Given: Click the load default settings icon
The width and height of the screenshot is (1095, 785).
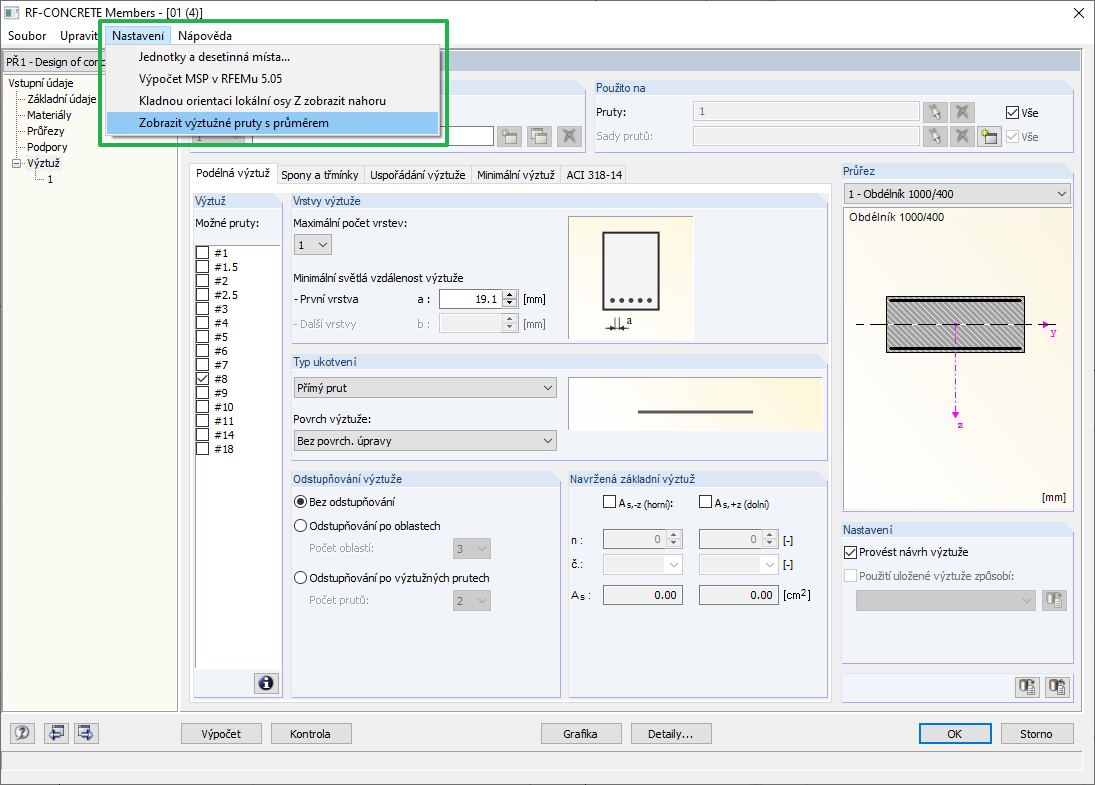Looking at the screenshot, I should [1027, 687].
